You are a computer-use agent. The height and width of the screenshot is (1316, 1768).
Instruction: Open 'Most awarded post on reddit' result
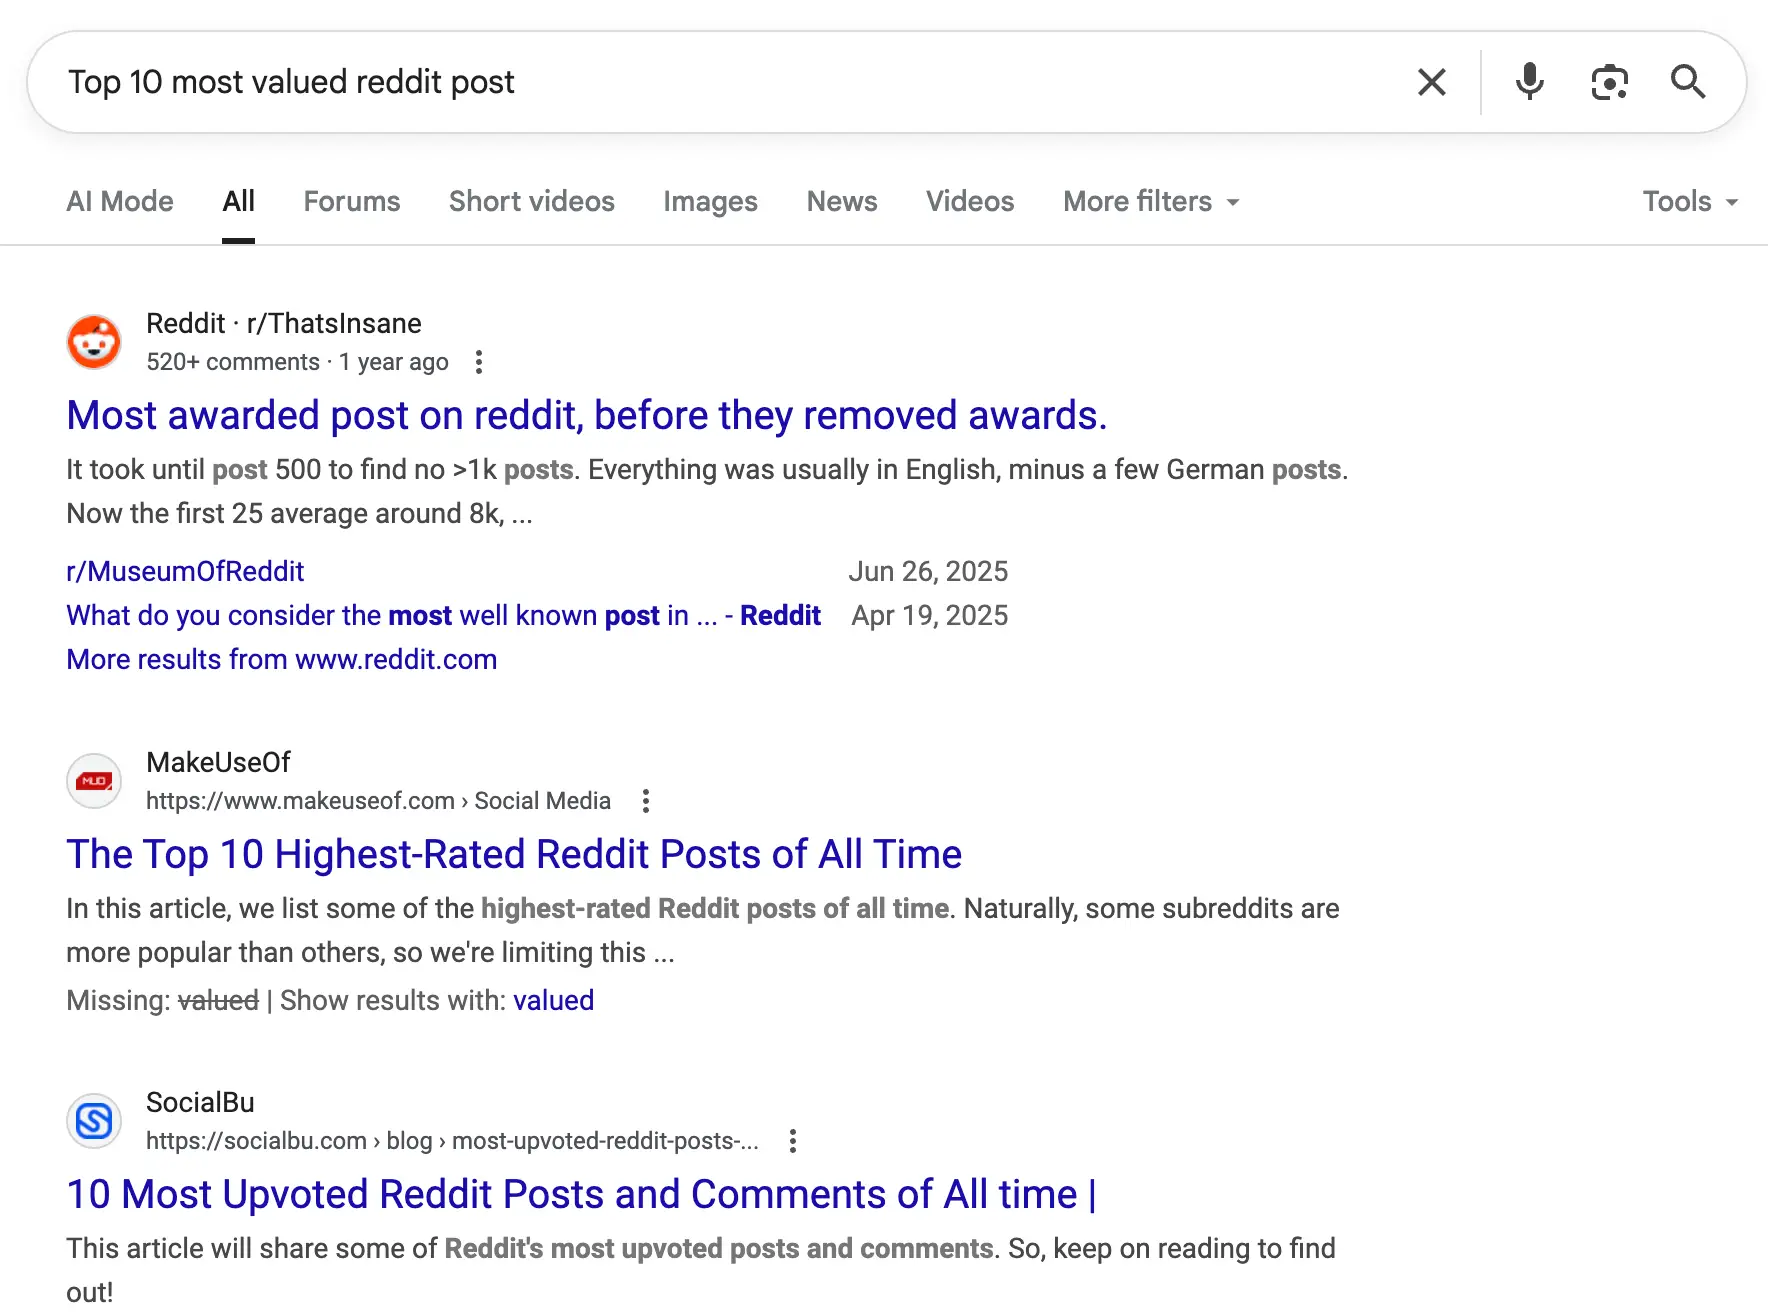(x=587, y=415)
